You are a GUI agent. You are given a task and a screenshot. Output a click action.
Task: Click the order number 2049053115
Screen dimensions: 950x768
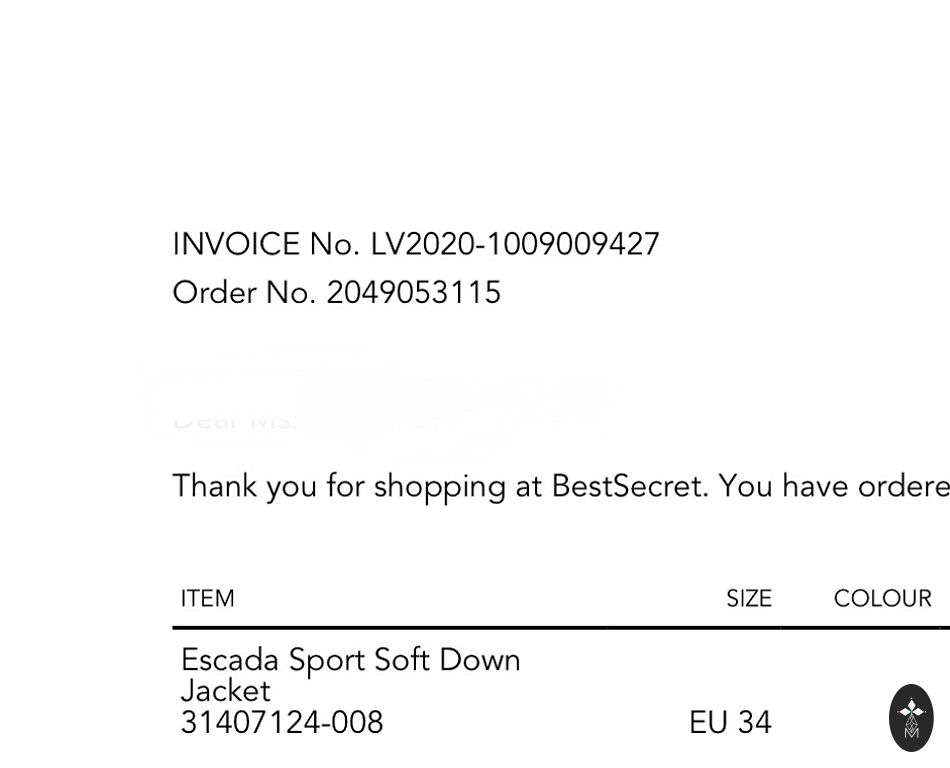[413, 293]
